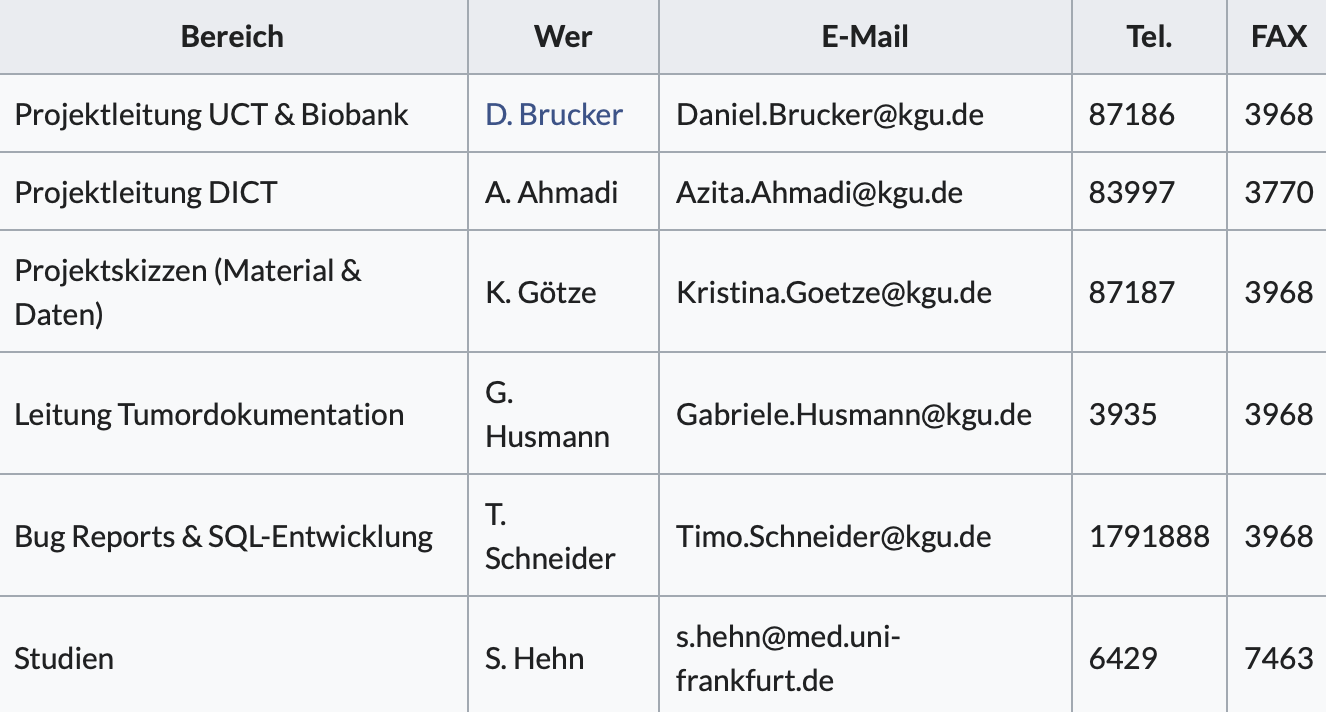Select telephone number 83997

pos(1132,192)
